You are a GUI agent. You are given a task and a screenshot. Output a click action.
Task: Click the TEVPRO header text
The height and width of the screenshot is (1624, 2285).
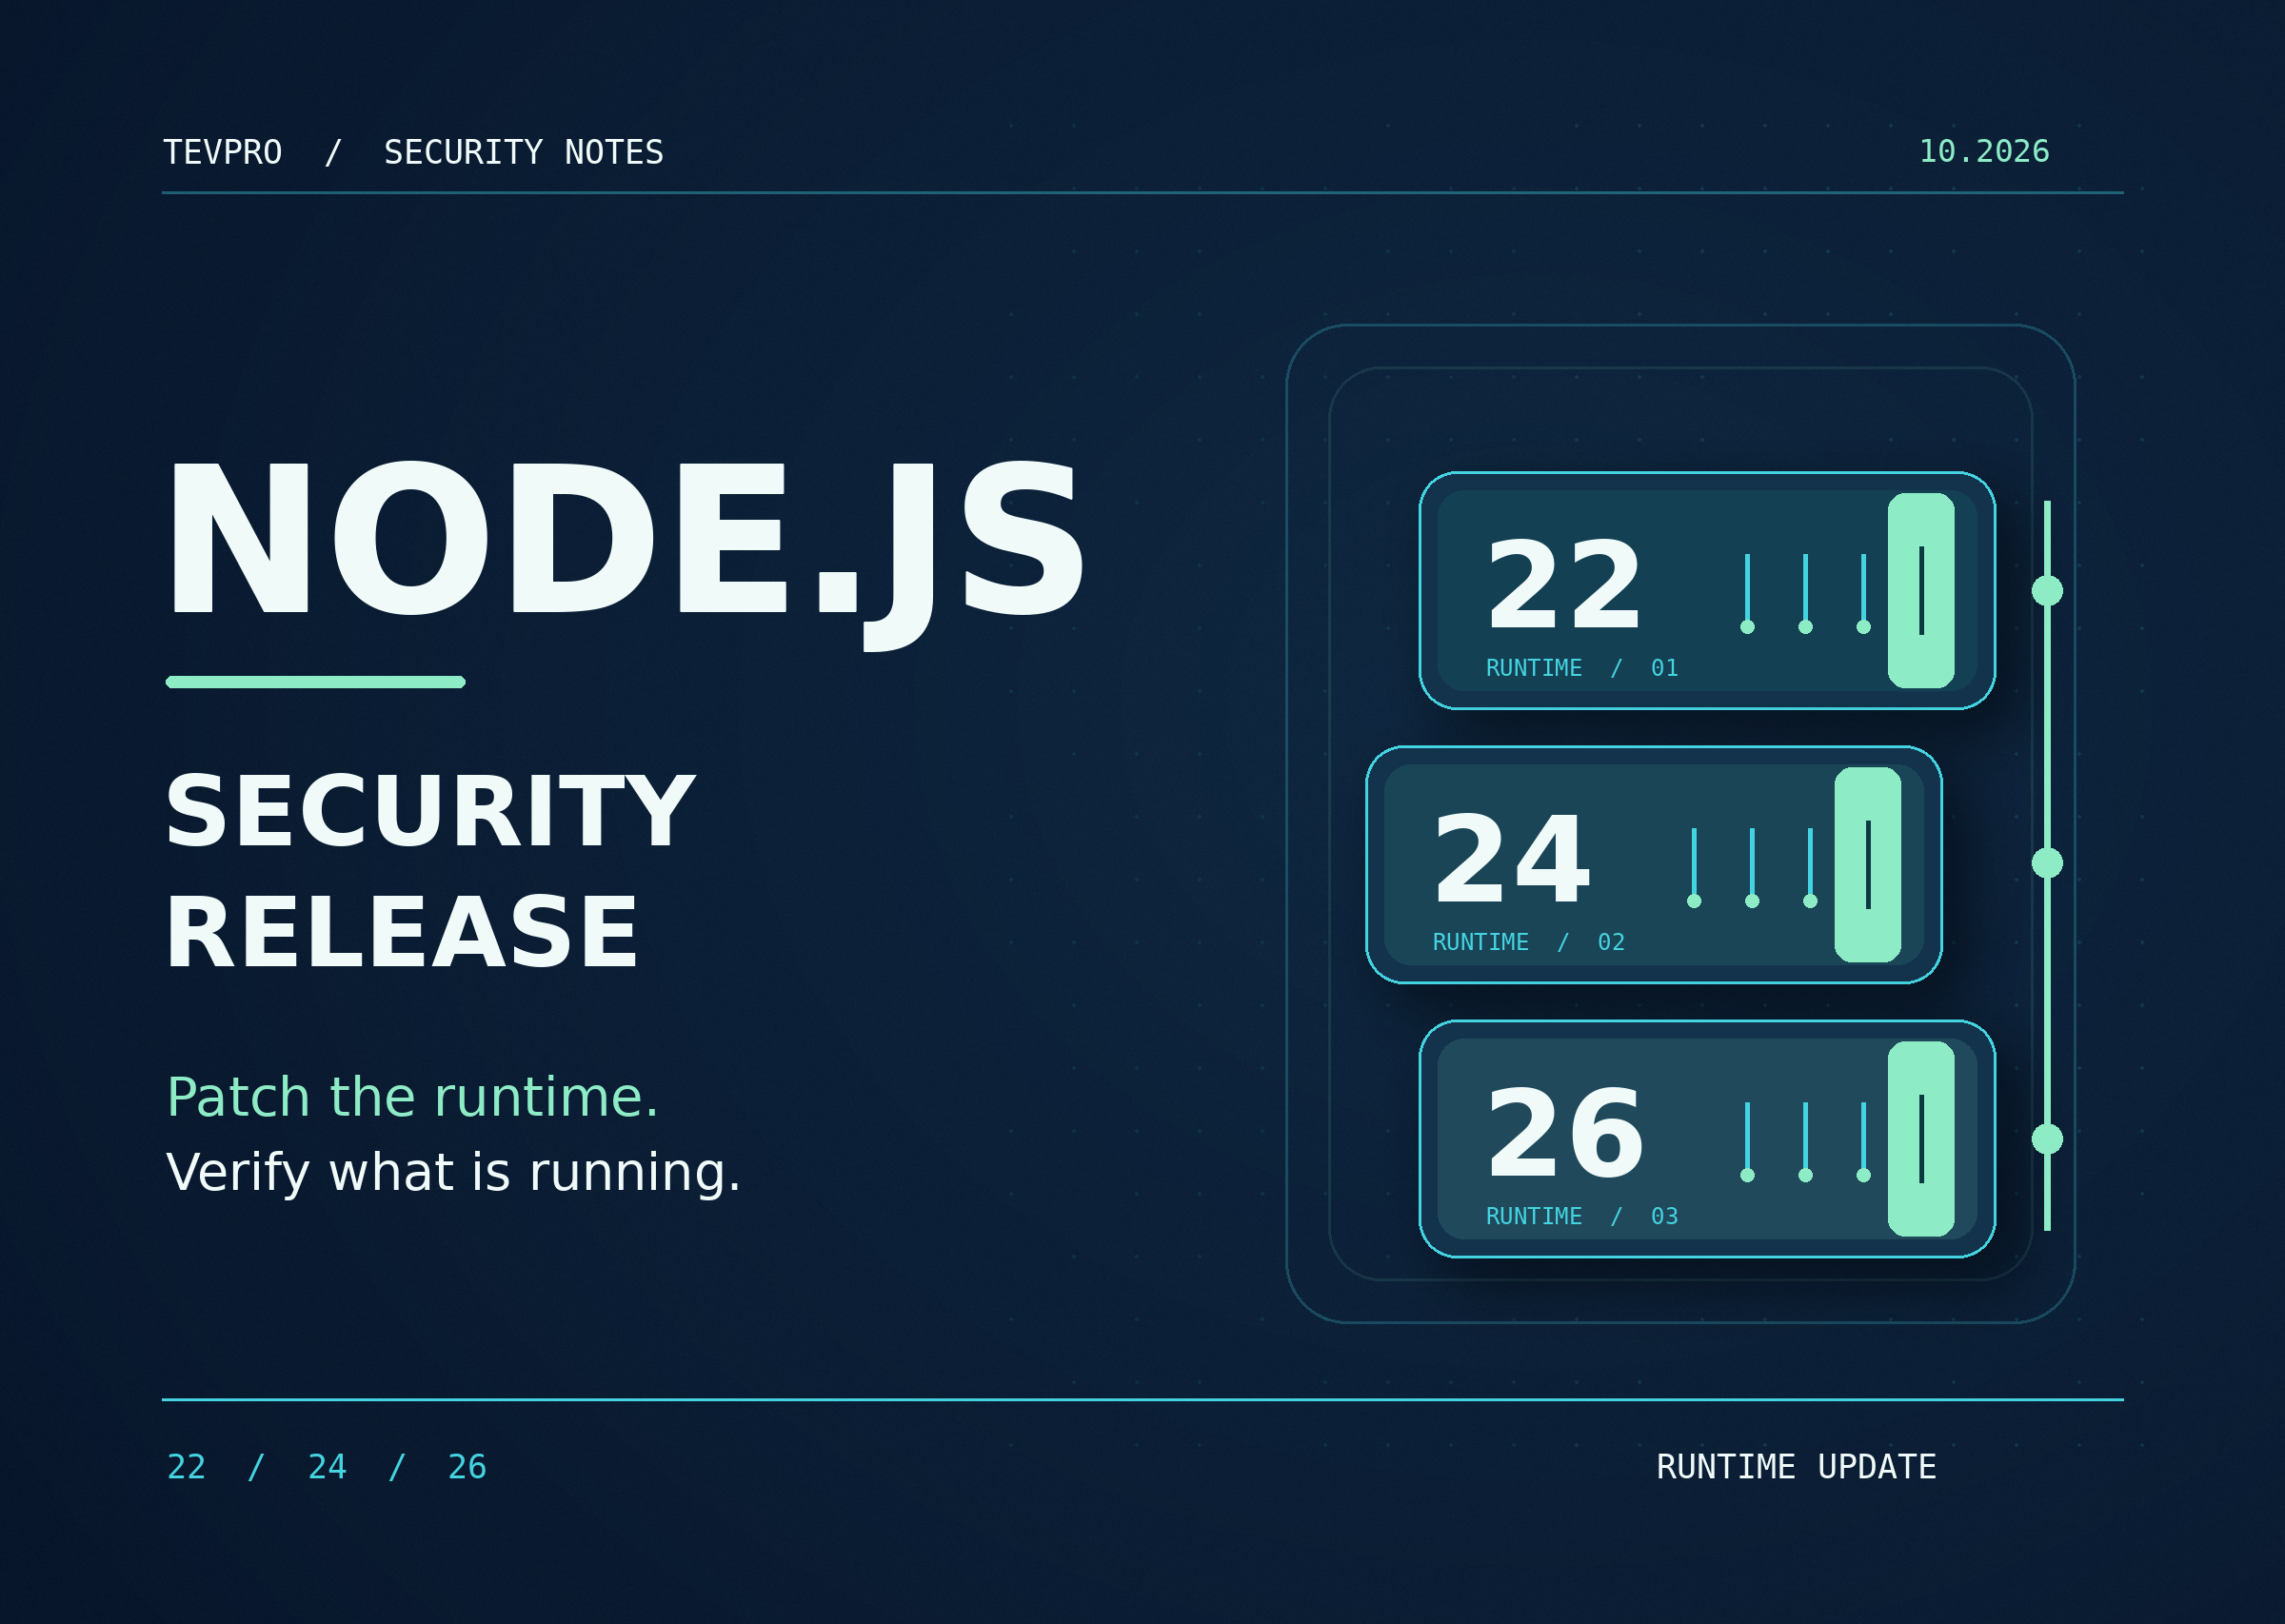tap(222, 152)
